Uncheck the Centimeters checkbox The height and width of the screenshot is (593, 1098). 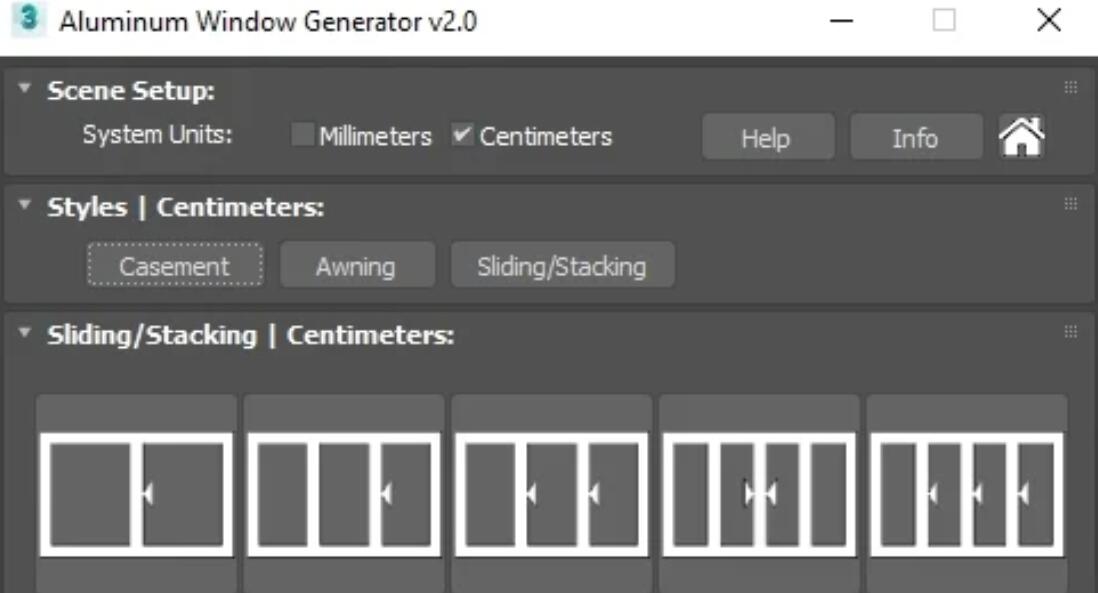coord(462,135)
